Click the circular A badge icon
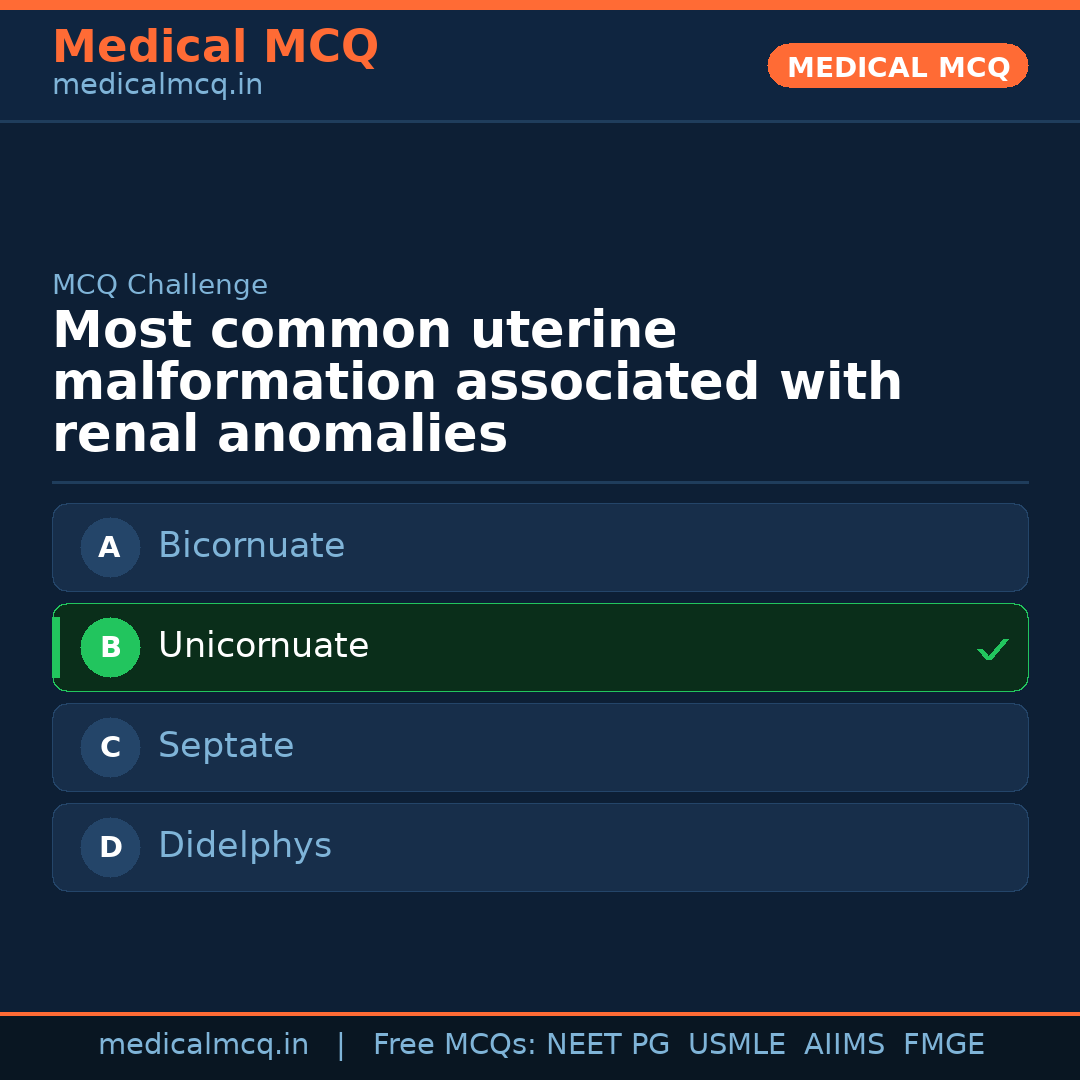 [x=110, y=547]
